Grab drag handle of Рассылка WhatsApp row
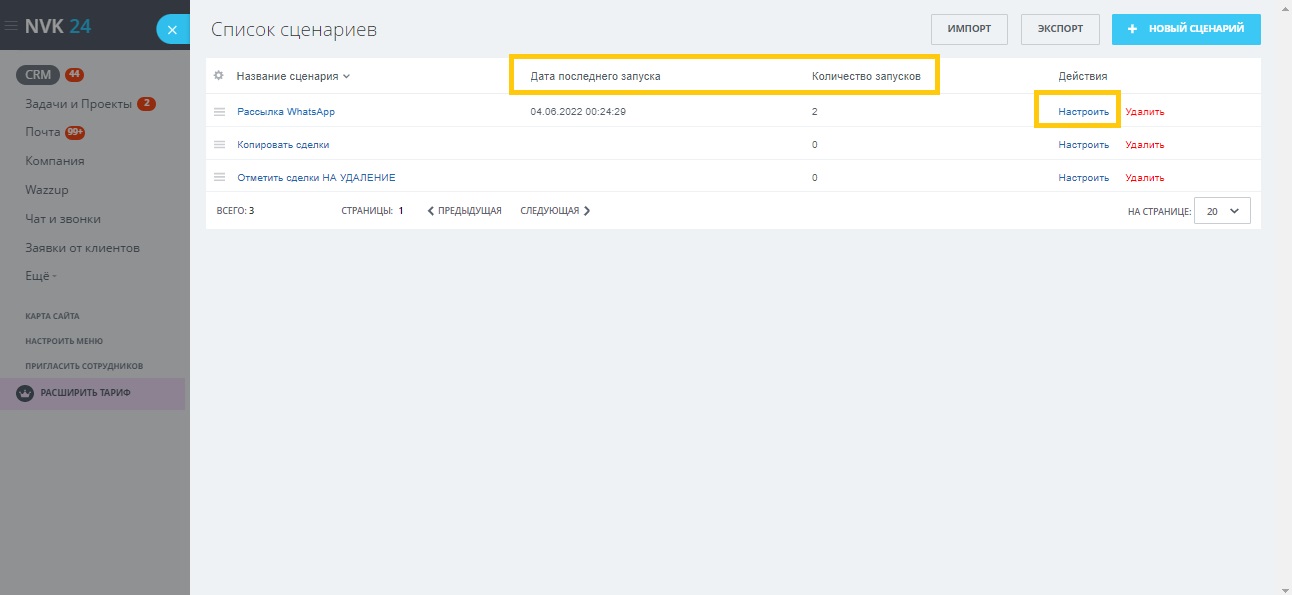Image resolution: width=1292 pixels, height=595 pixels. (x=219, y=112)
